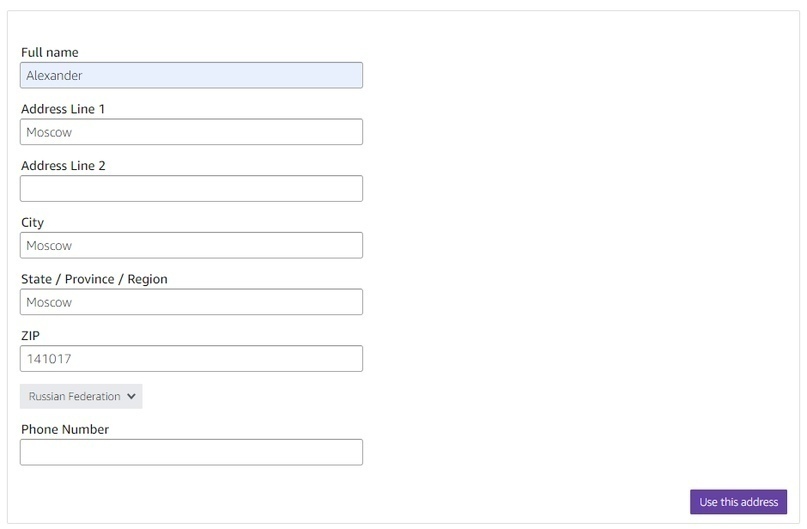Click the text "Alexander" in the name box
This screenshot has height=529, width=807.
point(54,76)
